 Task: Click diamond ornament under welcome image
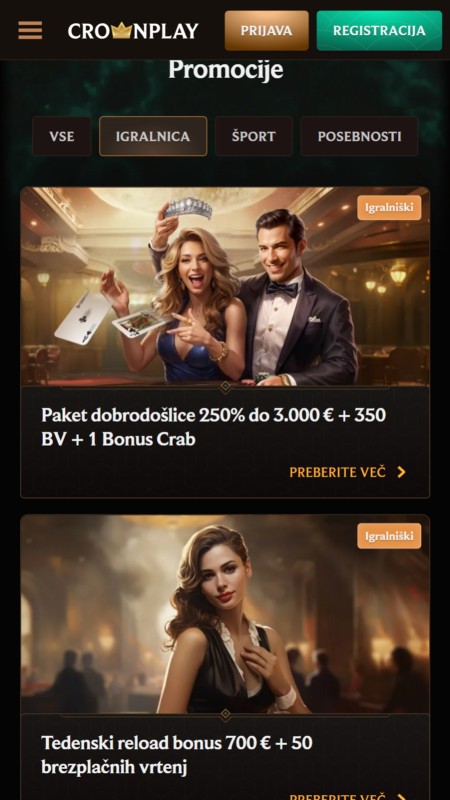(x=226, y=387)
